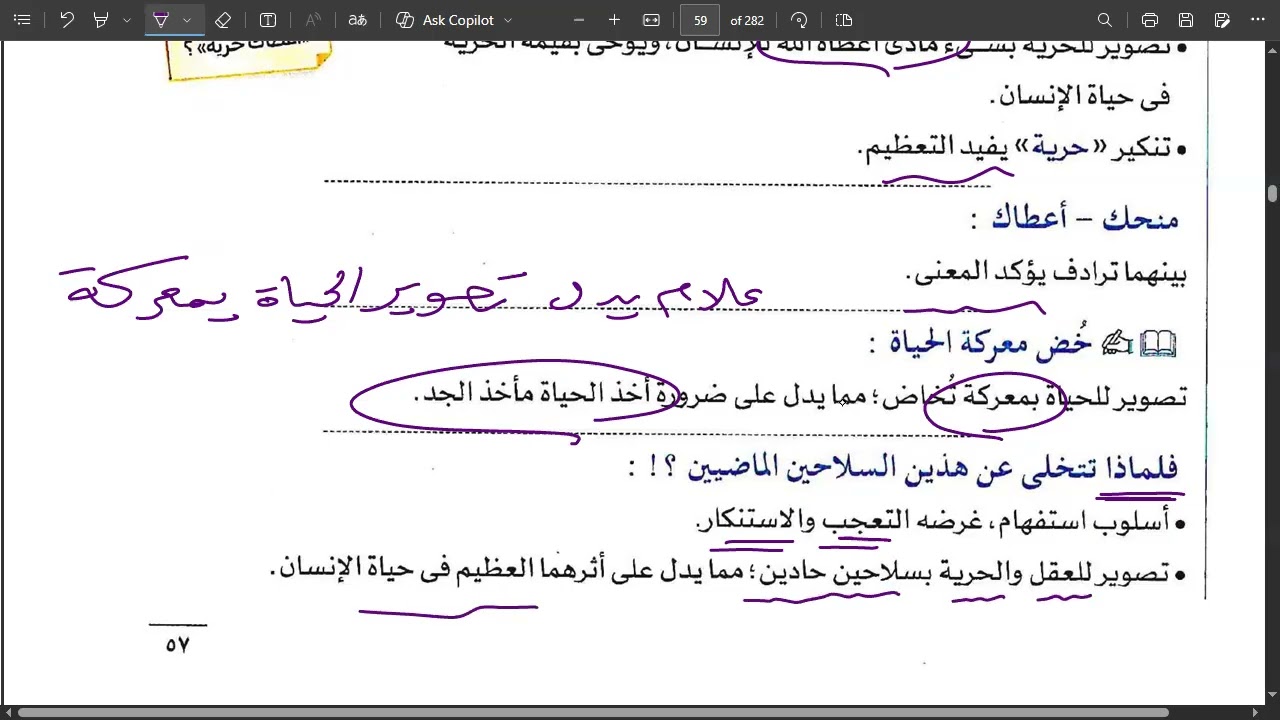The image size is (1280, 720).
Task: Select the highlight marker tool
Action: pyautogui.click(x=101, y=20)
